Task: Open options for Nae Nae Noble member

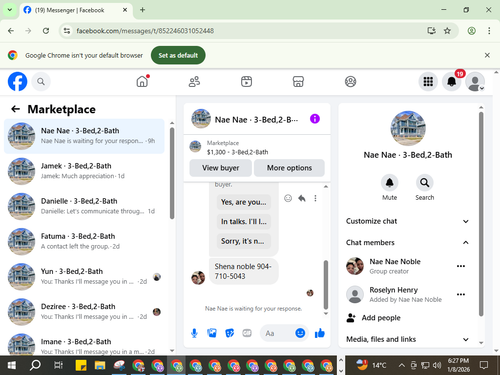Action: (461, 266)
